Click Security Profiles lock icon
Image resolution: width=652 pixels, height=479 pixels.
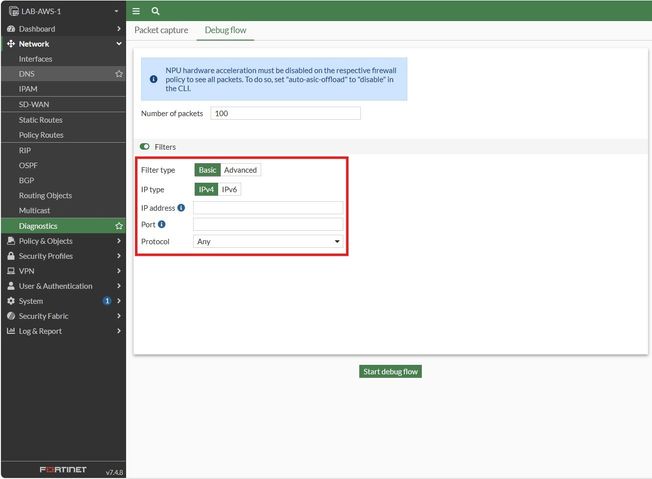click(11, 256)
